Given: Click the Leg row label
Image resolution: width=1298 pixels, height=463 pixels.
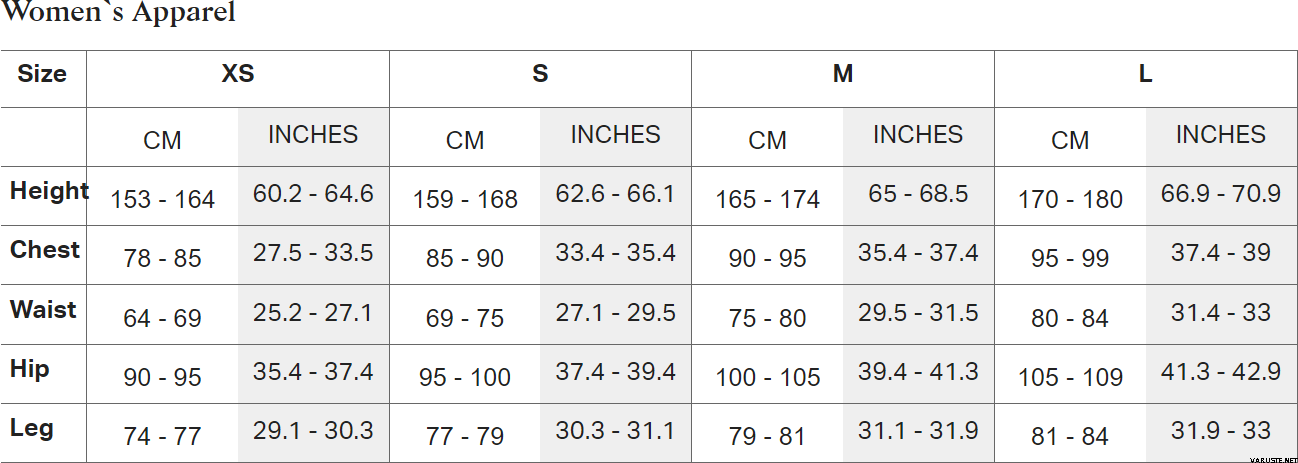Looking at the screenshot, I should (x=31, y=428).
